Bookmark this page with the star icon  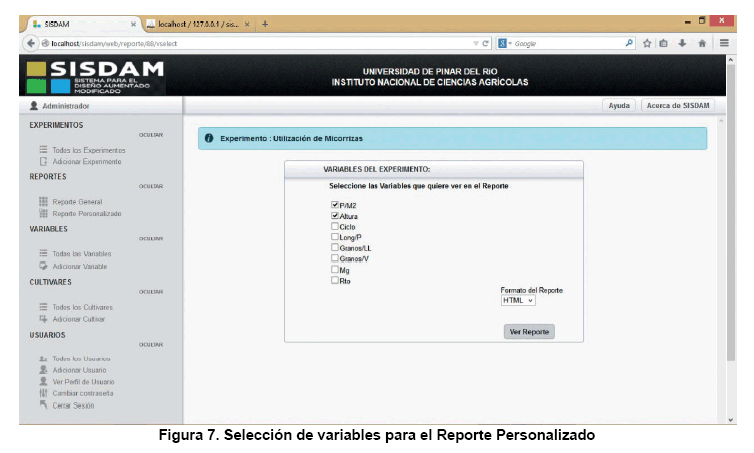pyautogui.click(x=648, y=43)
